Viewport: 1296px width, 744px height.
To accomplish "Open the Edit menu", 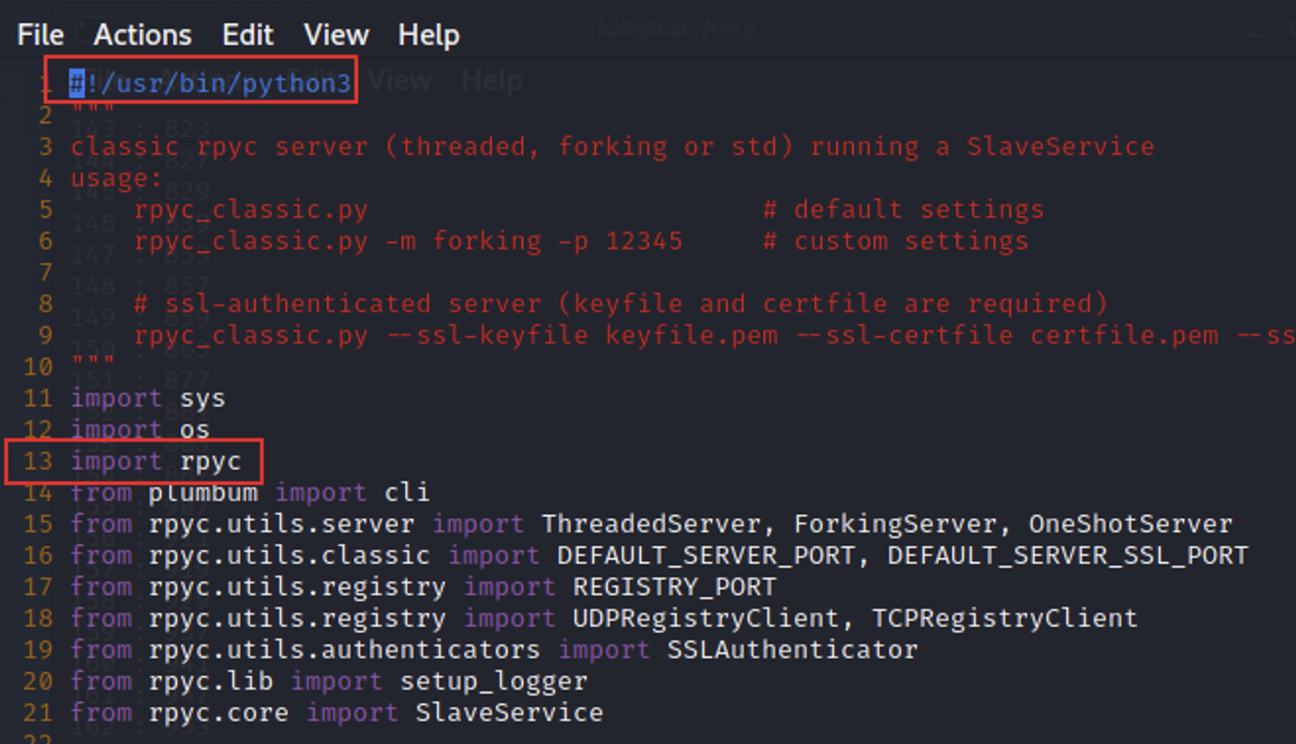I will pyautogui.click(x=248, y=35).
